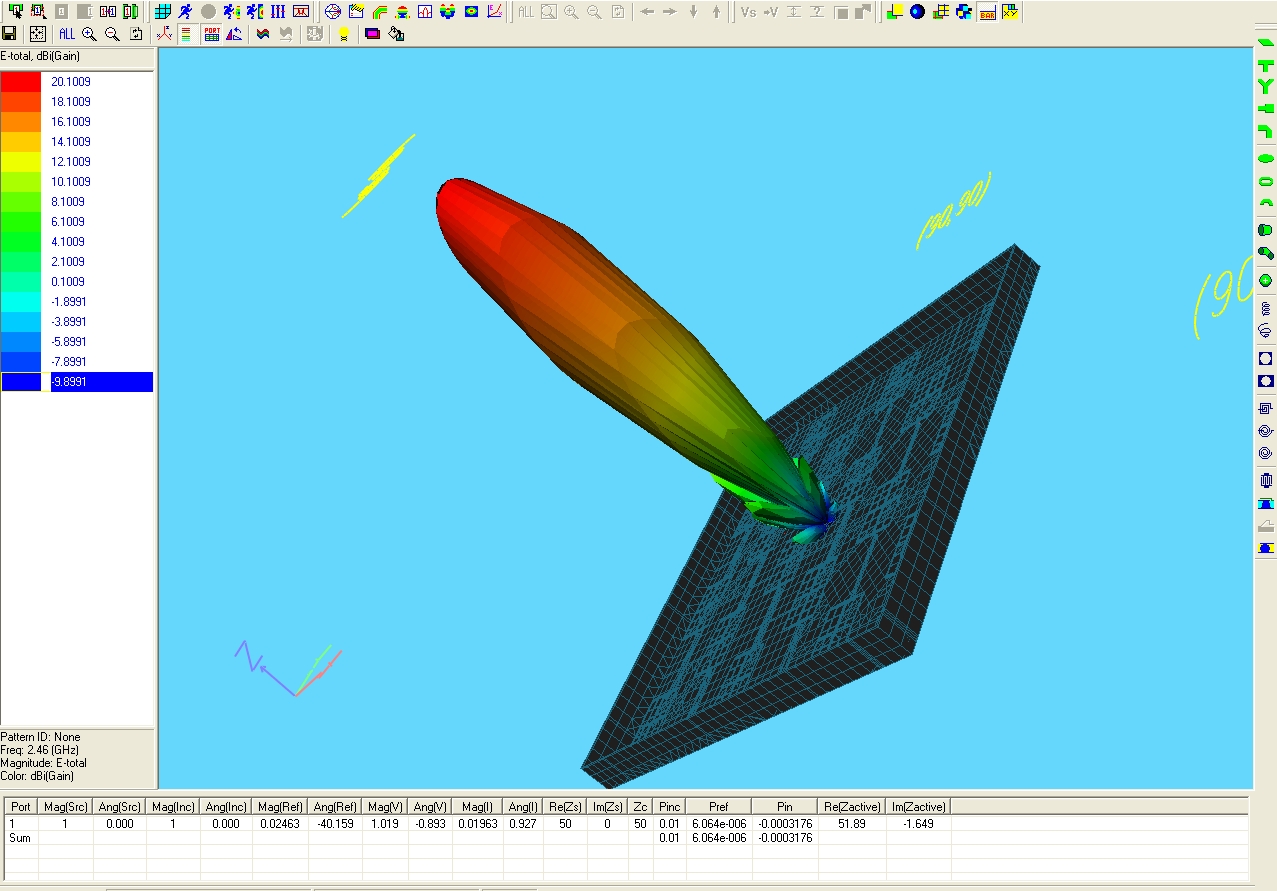
Task: Toggle the PORT table display icon
Action: [212, 33]
